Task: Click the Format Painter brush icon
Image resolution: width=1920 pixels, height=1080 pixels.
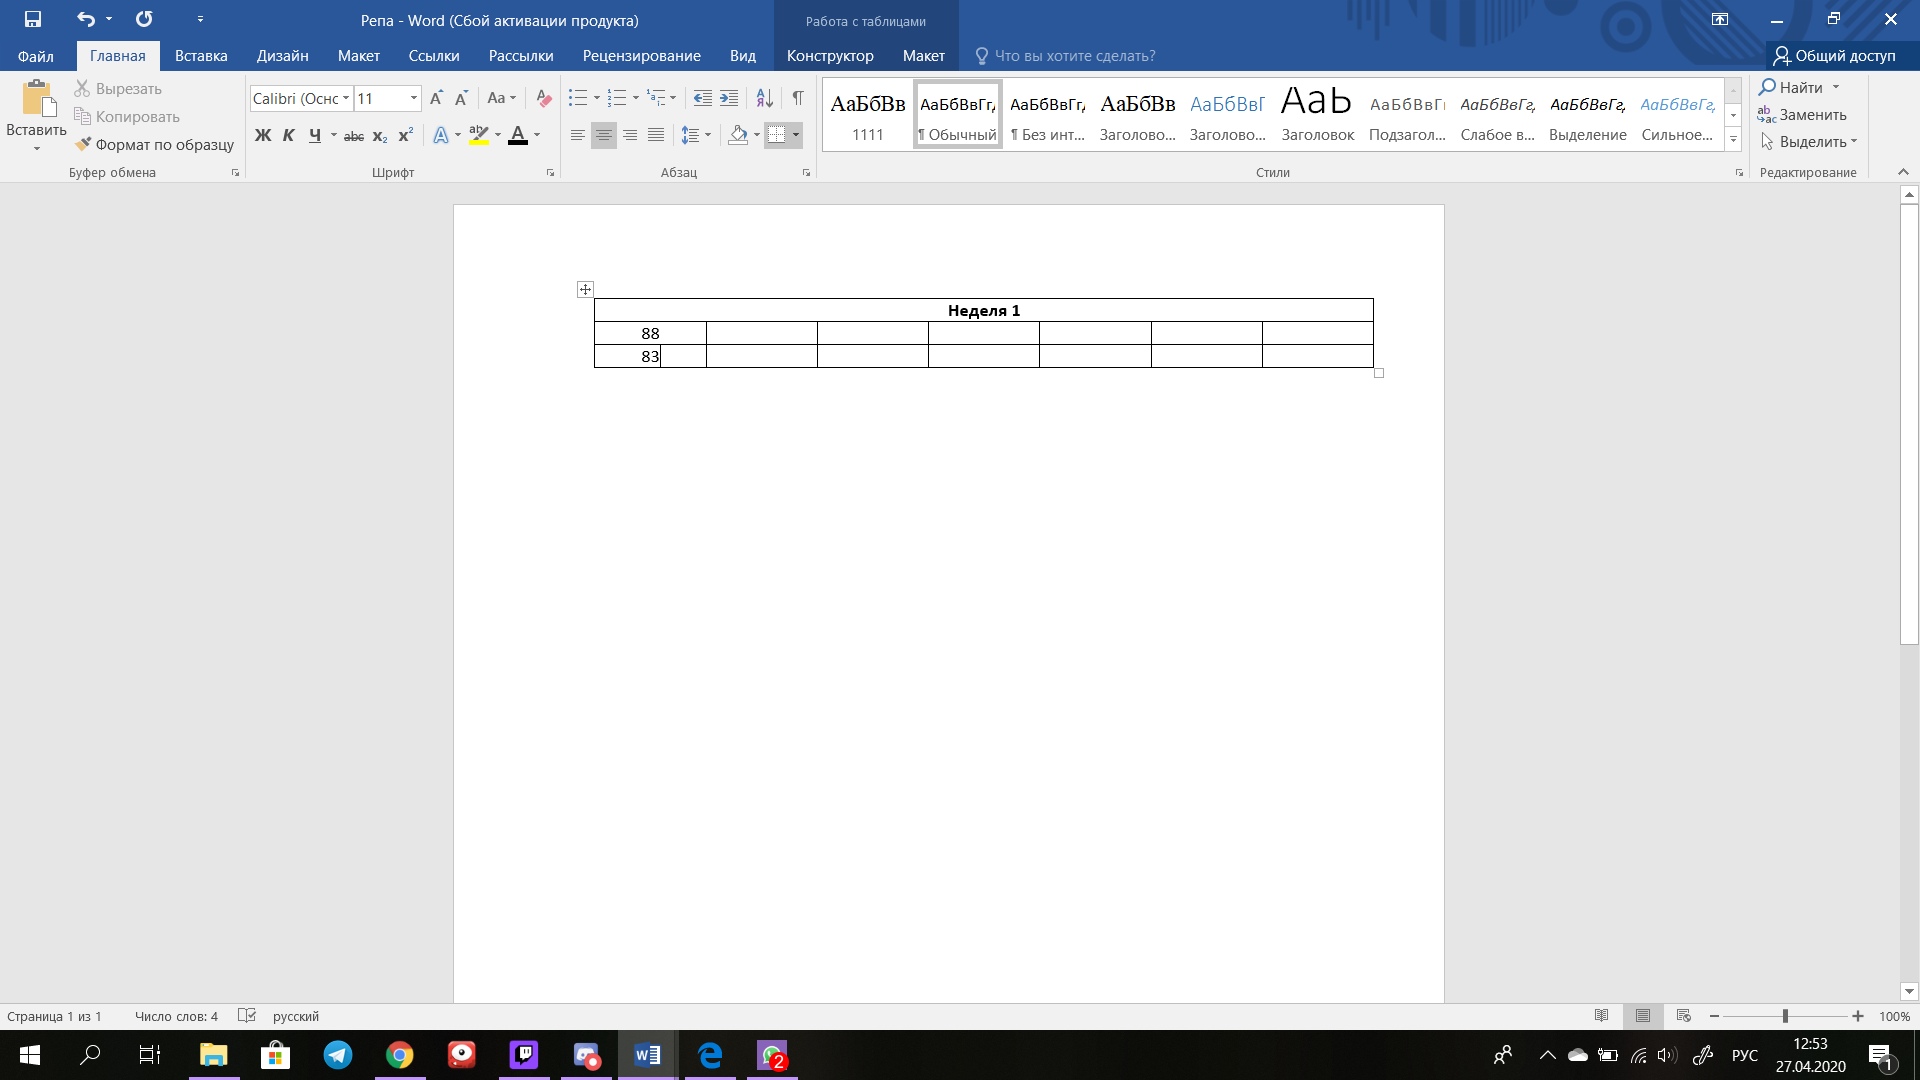Action: pos(83,144)
